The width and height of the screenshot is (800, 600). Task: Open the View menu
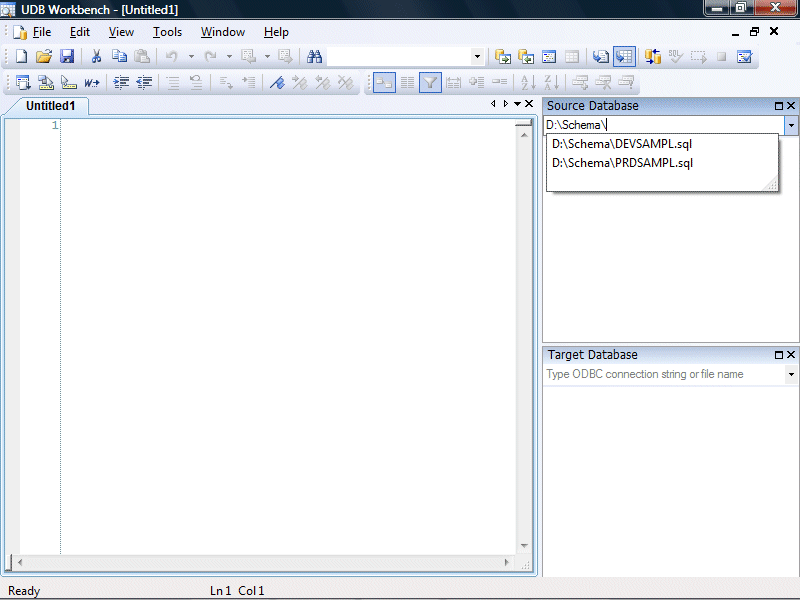coord(121,32)
